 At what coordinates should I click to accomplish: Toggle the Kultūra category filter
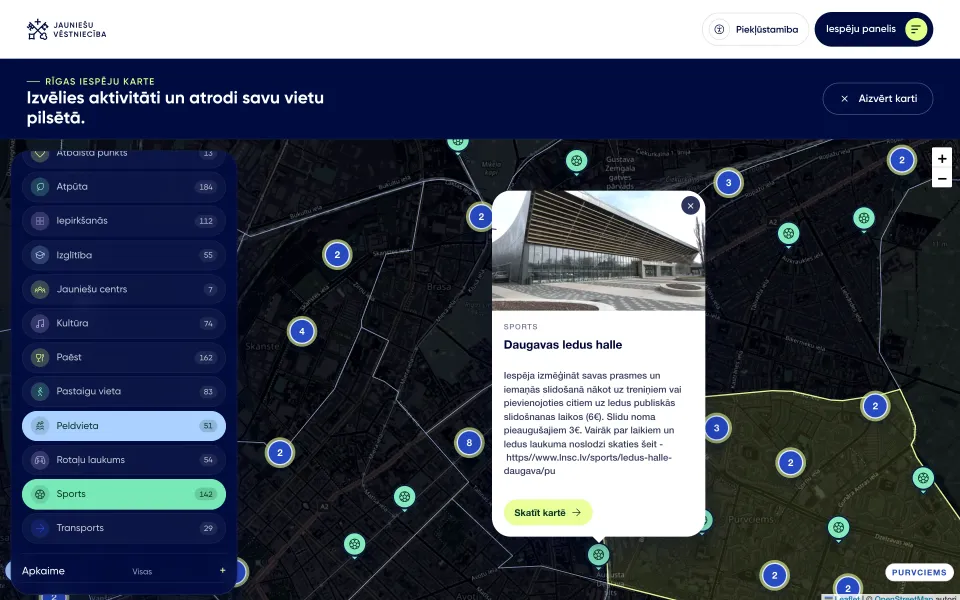(x=124, y=323)
